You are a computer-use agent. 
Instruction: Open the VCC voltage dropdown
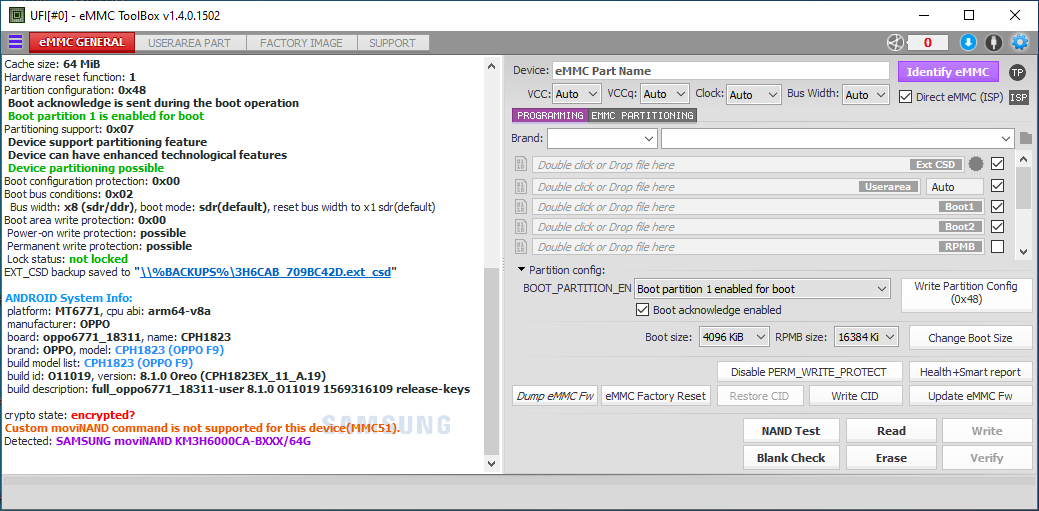(x=576, y=95)
